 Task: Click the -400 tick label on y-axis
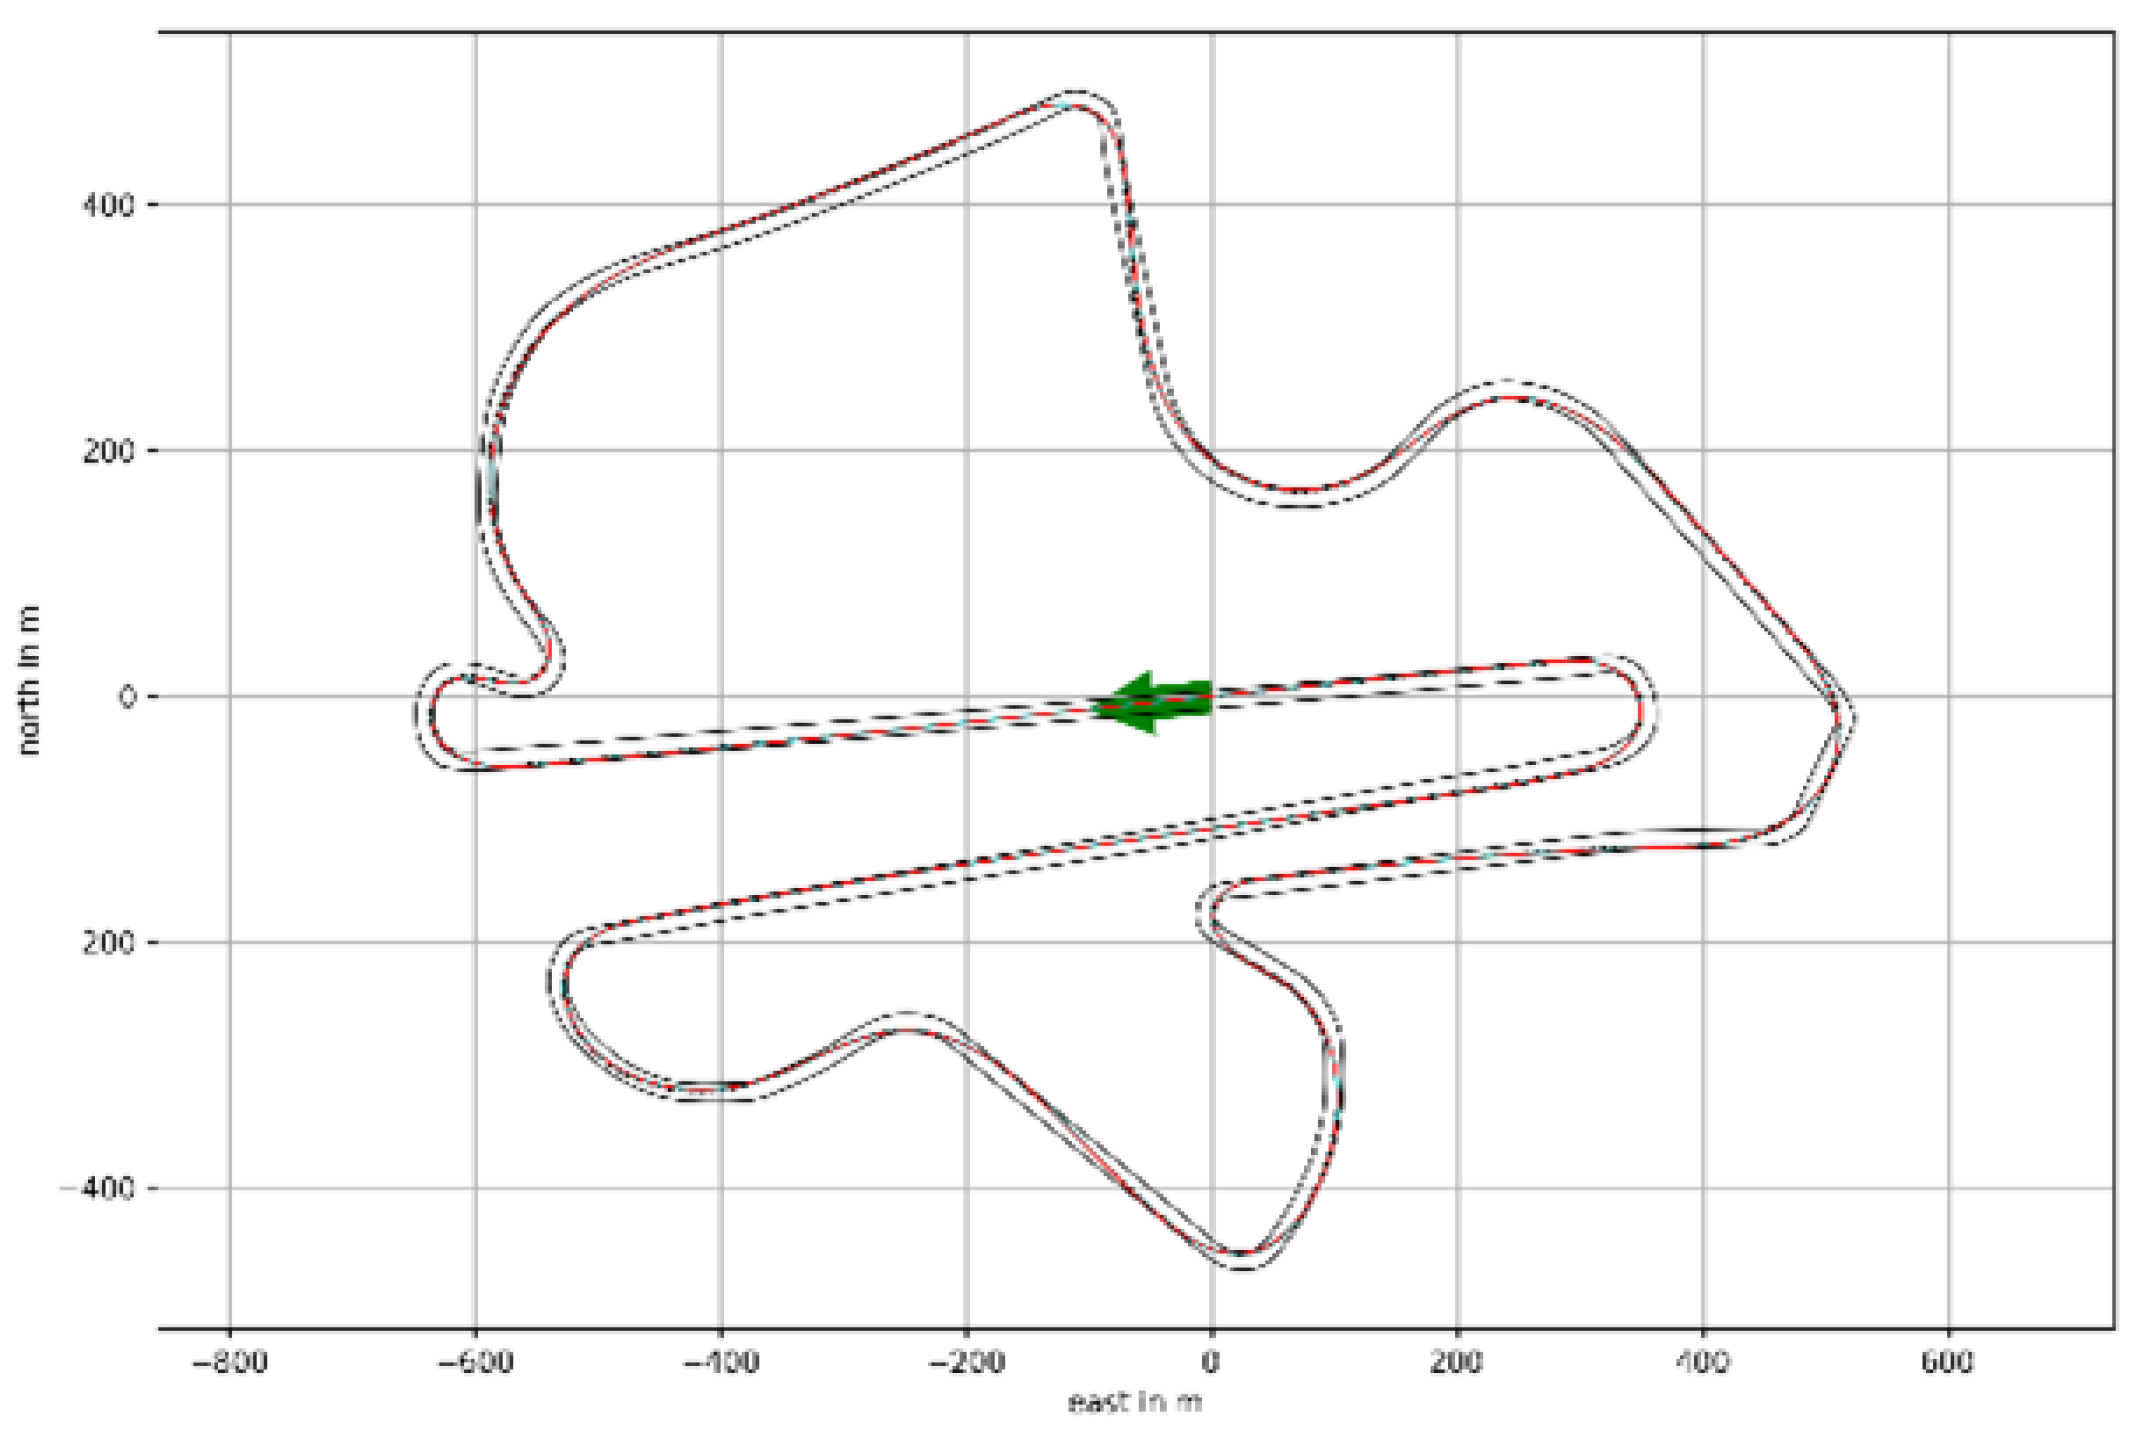pyautogui.click(x=97, y=1188)
